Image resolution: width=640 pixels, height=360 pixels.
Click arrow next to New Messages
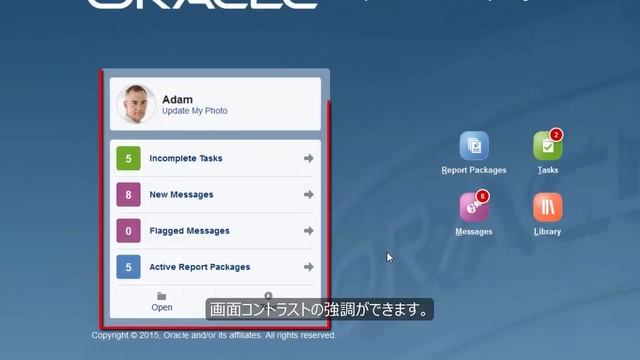309,195
